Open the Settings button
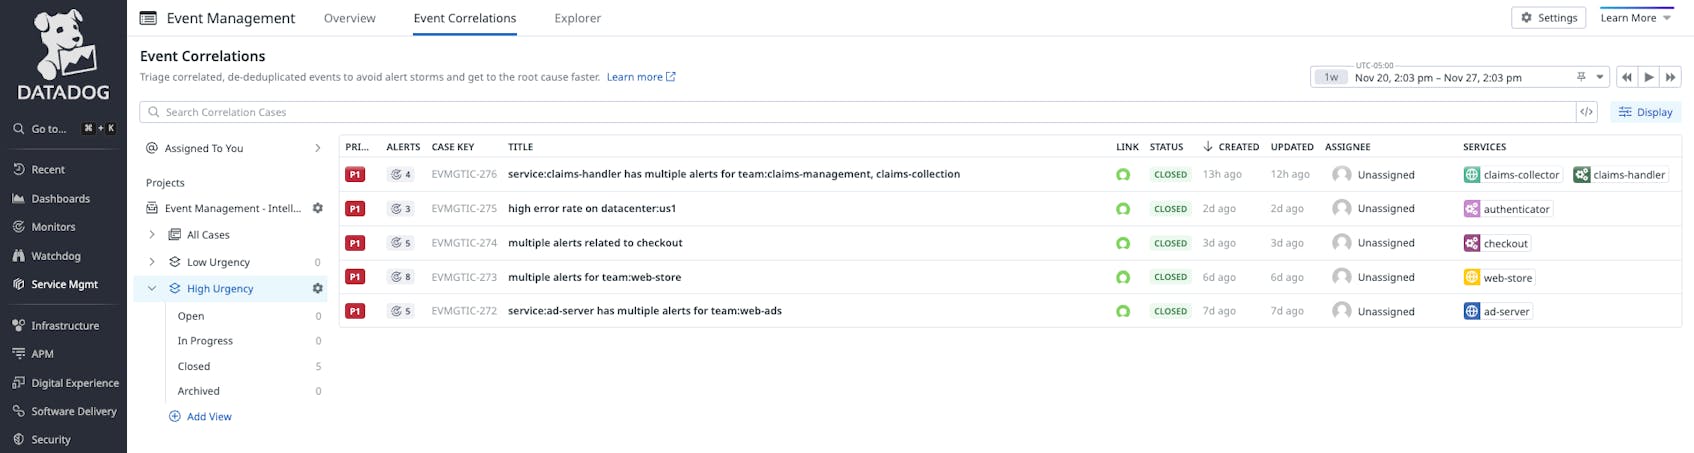This screenshot has width=1694, height=453. coord(1548,18)
